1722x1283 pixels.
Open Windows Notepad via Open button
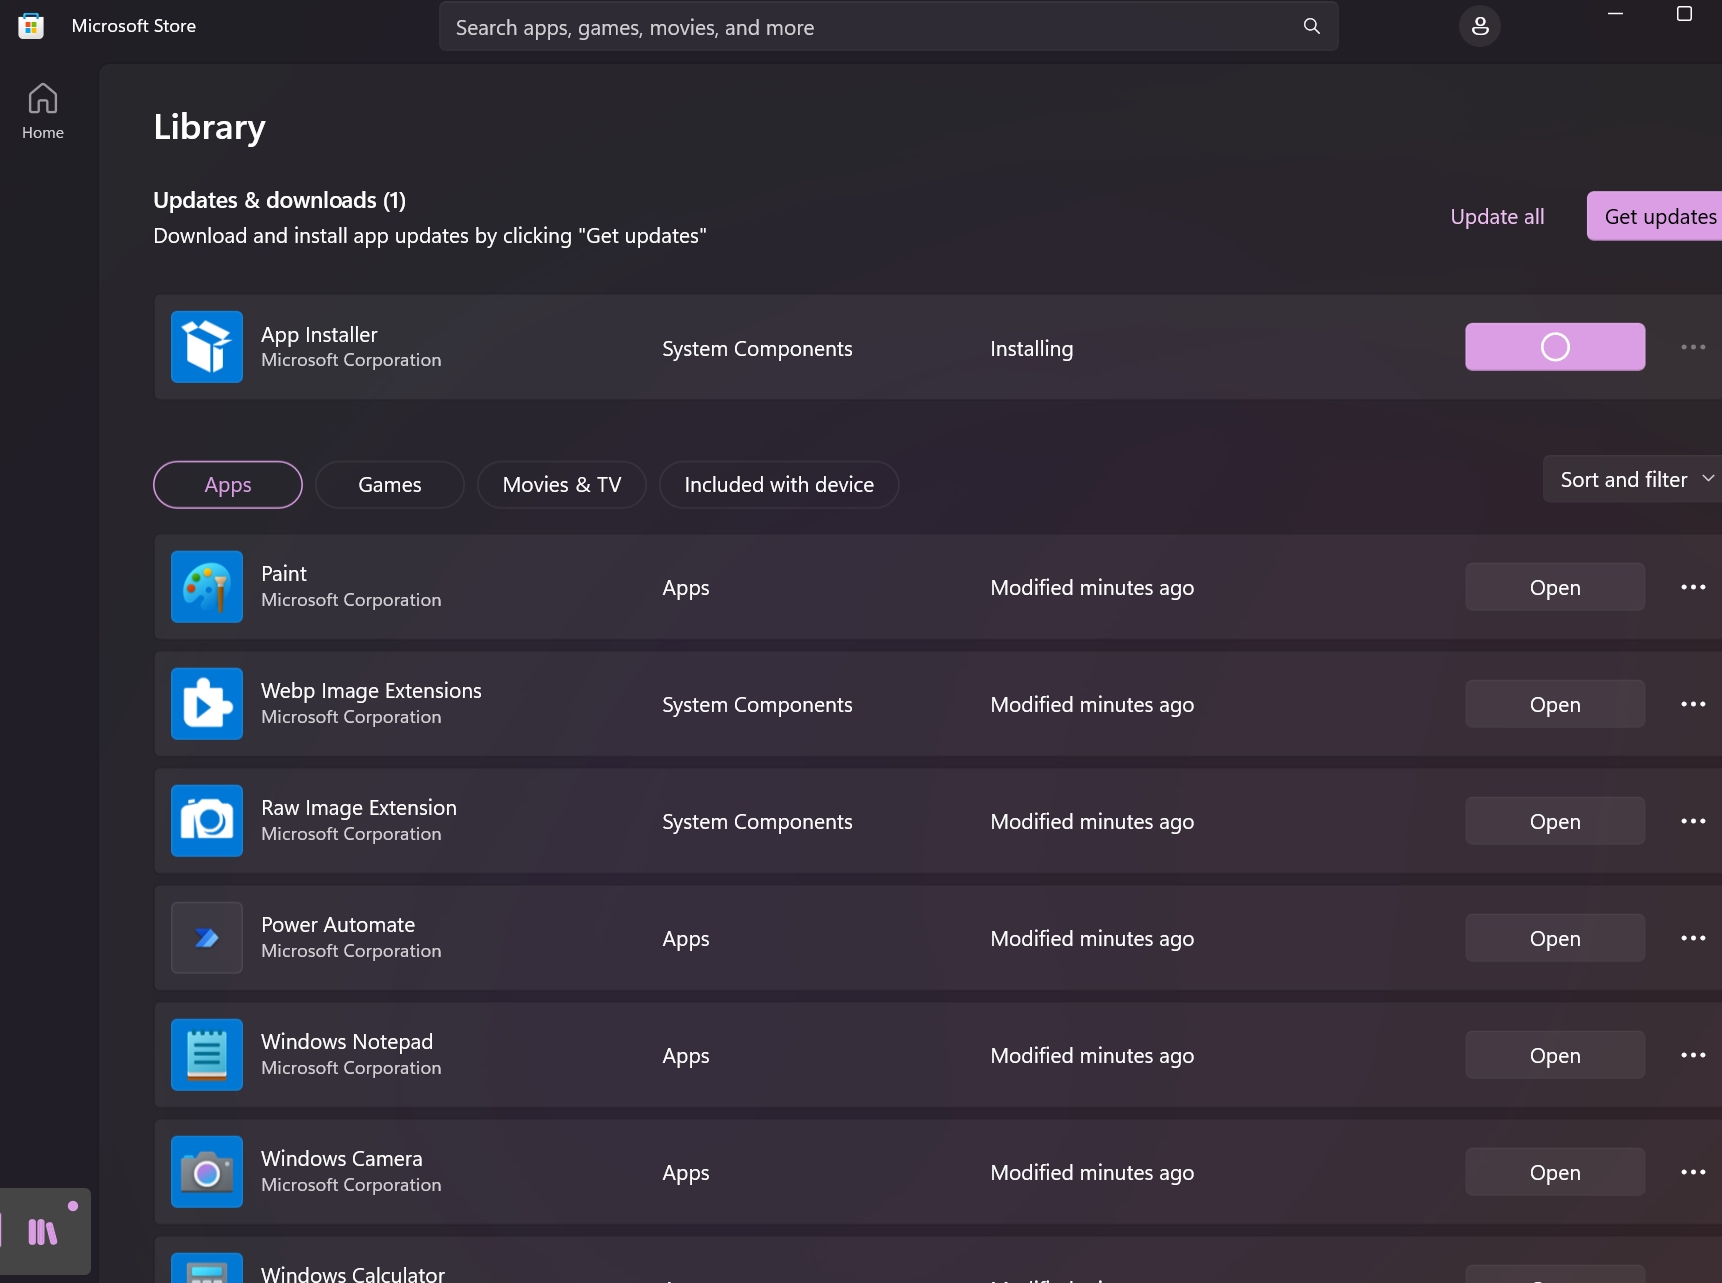(x=1555, y=1055)
